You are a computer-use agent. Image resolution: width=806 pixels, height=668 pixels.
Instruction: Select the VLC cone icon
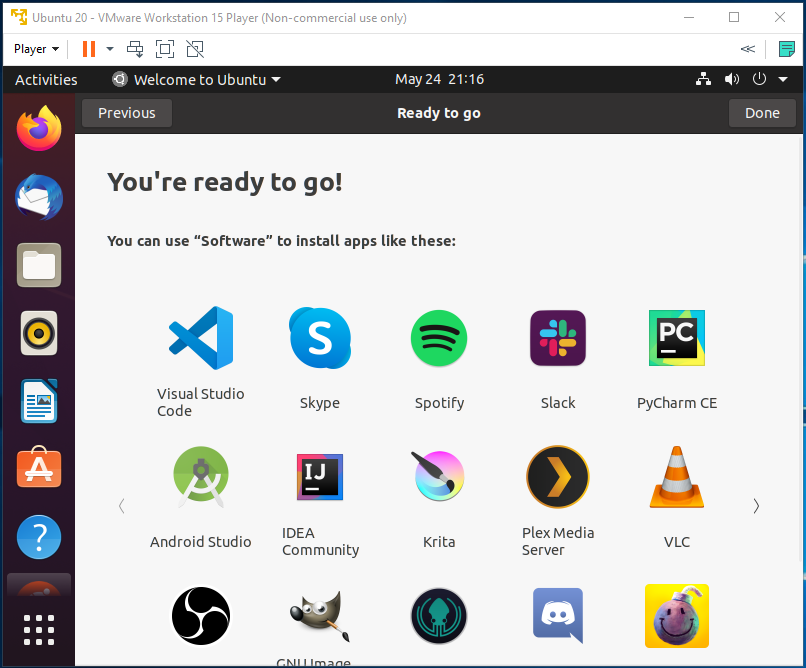[677, 477]
